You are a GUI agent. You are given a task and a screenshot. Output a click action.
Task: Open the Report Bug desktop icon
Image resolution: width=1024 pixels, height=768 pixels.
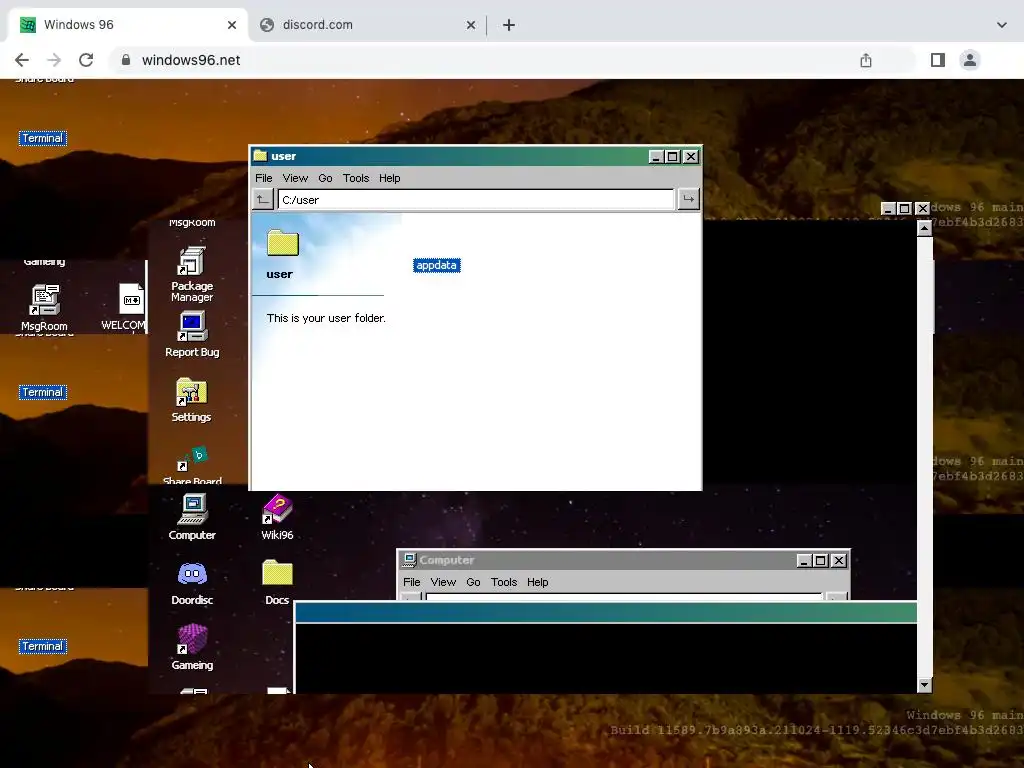(x=191, y=334)
